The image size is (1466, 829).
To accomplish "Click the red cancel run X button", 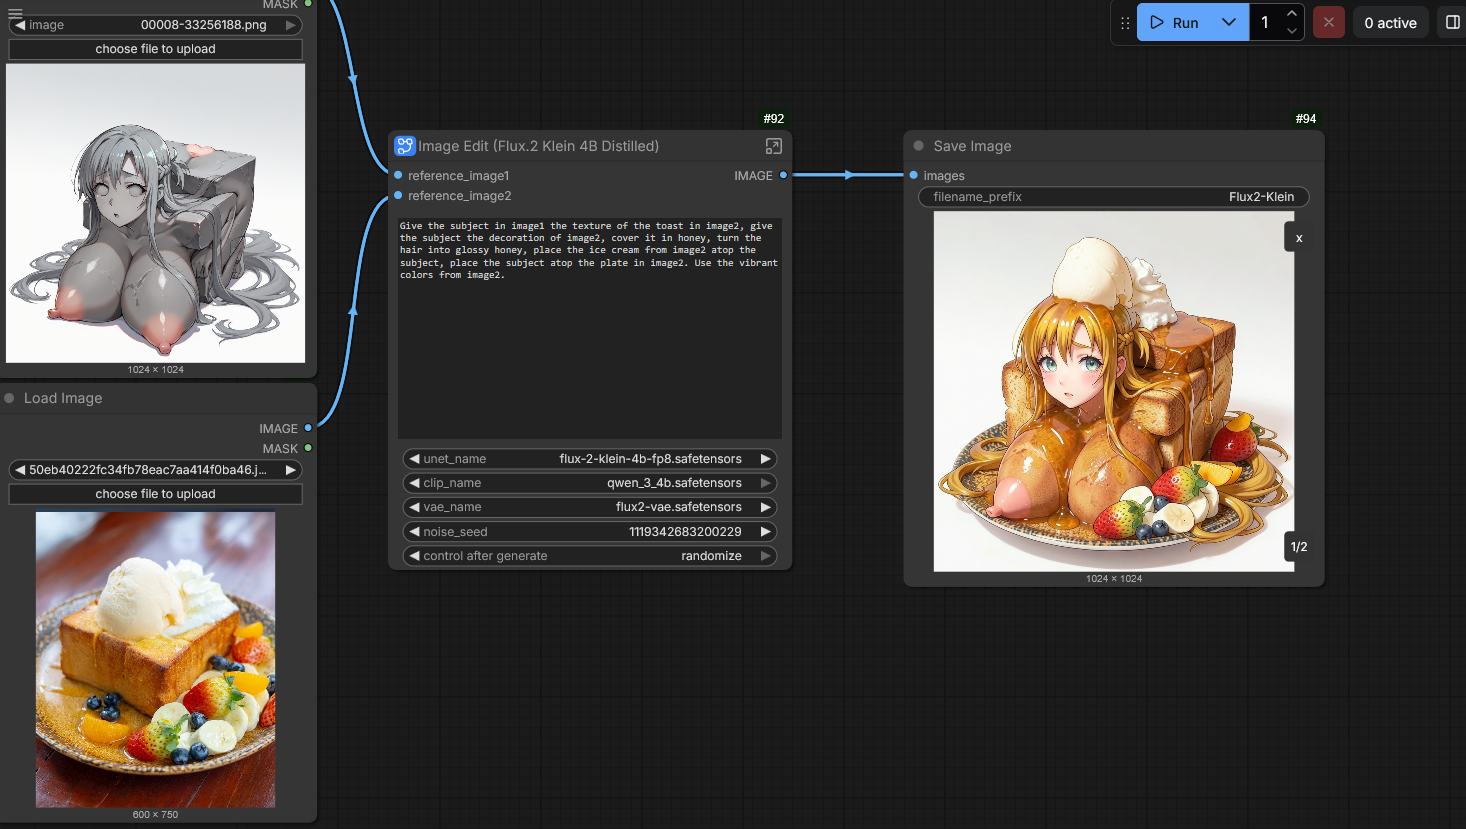I will point(1328,22).
